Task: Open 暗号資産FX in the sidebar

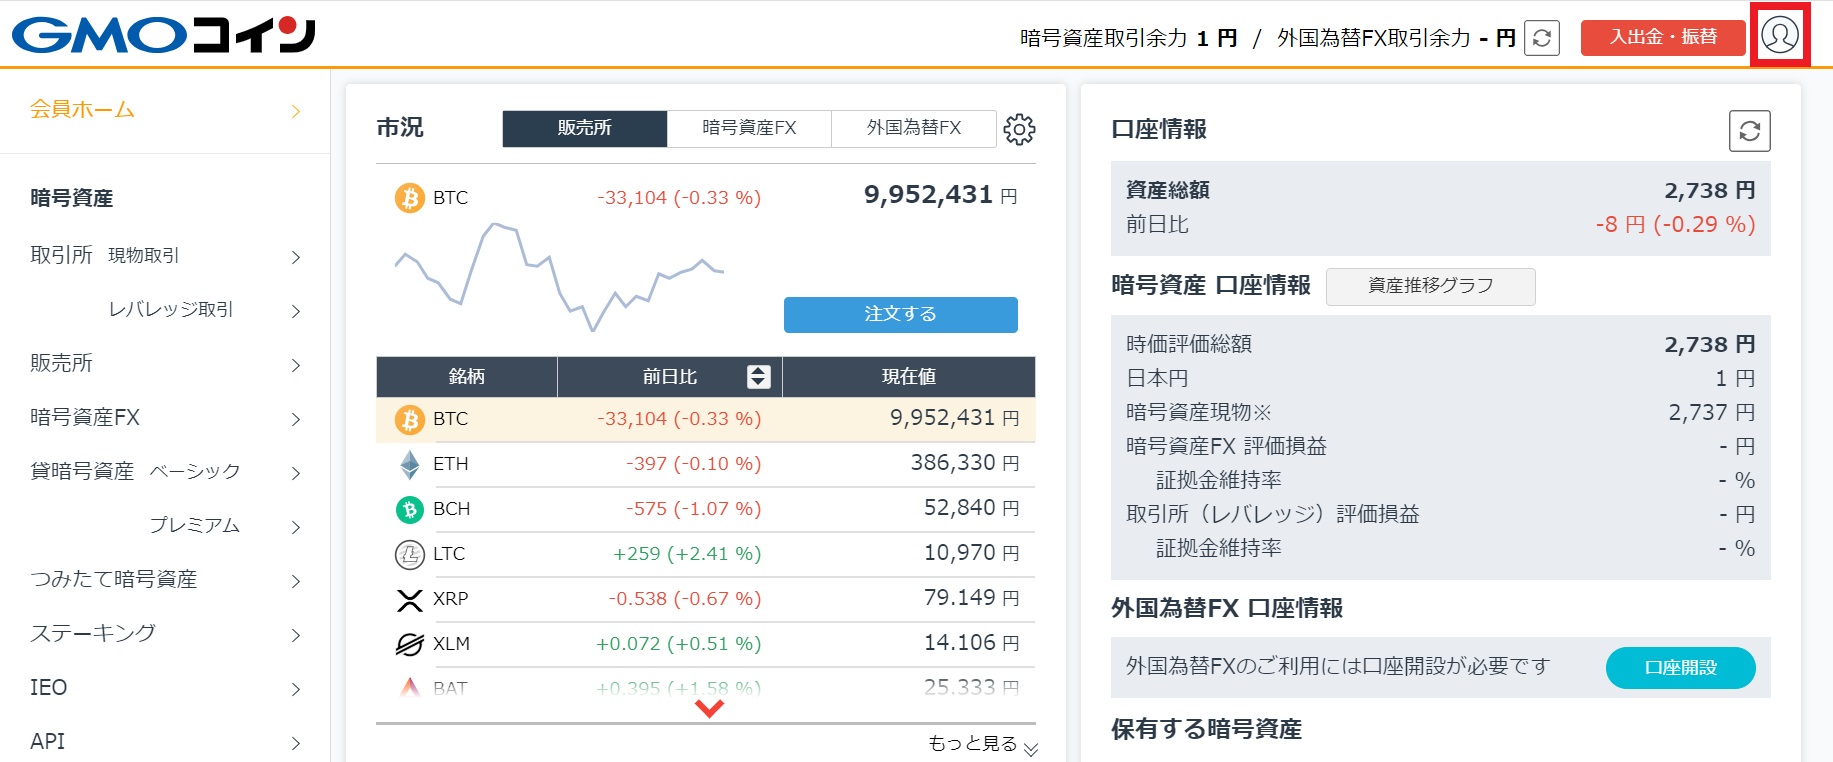Action: tap(165, 418)
